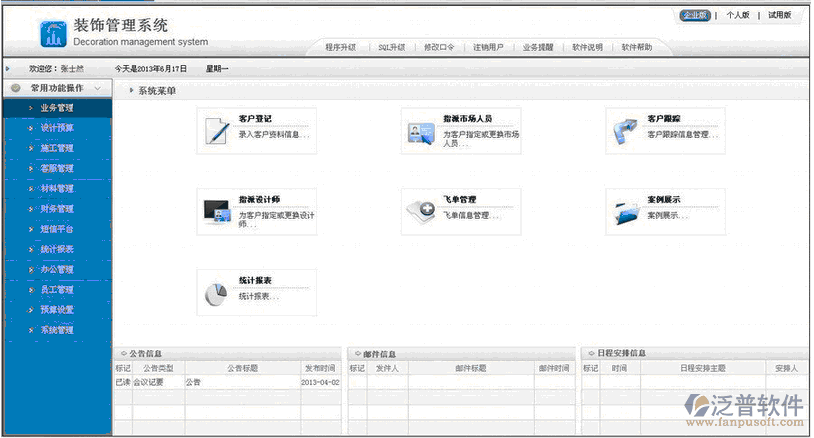This screenshot has height=438, width=814.
Task: Open the 客户跟踪 arrow icon
Action: tap(626, 131)
